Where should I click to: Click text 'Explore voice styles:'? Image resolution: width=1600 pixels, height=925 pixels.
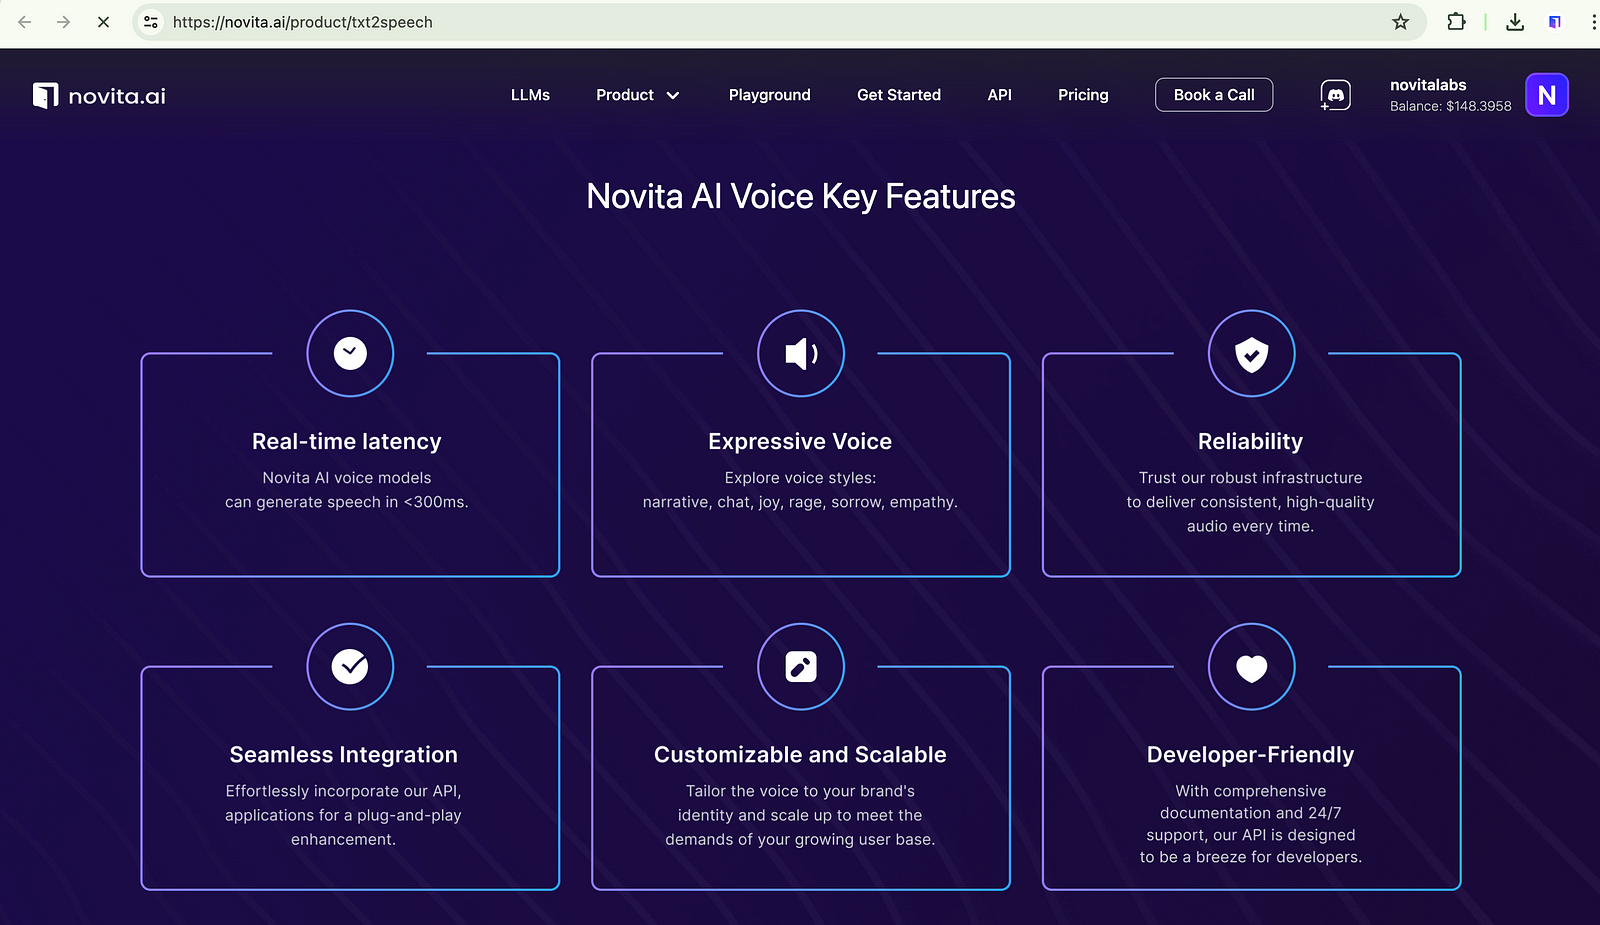[800, 478]
